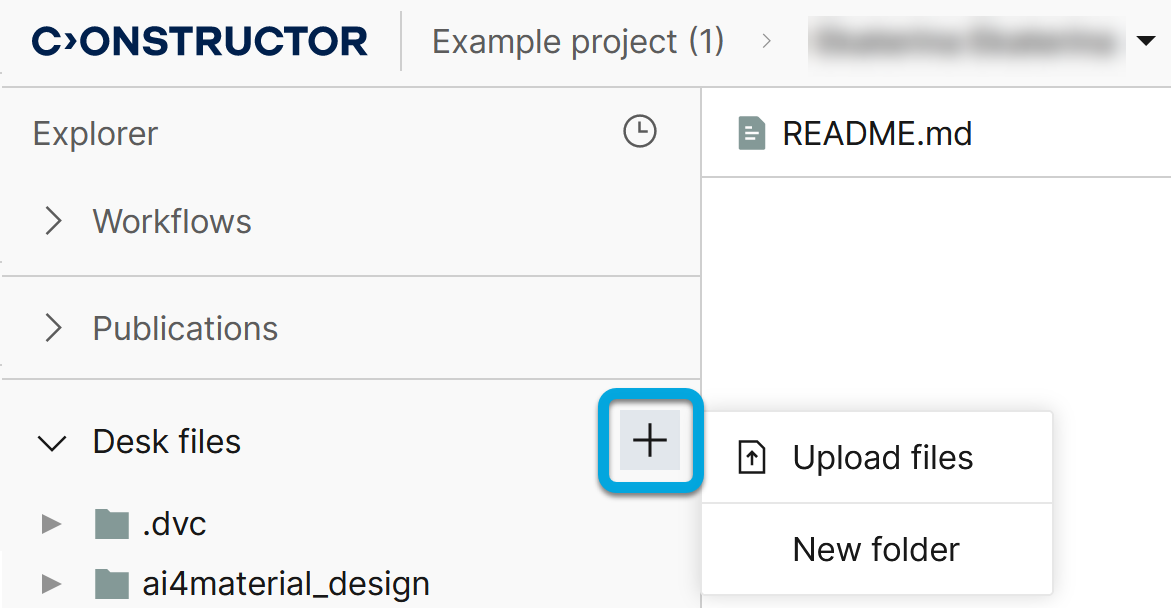Switch to the README.md tab
The height and width of the screenshot is (608, 1171).
point(876,133)
